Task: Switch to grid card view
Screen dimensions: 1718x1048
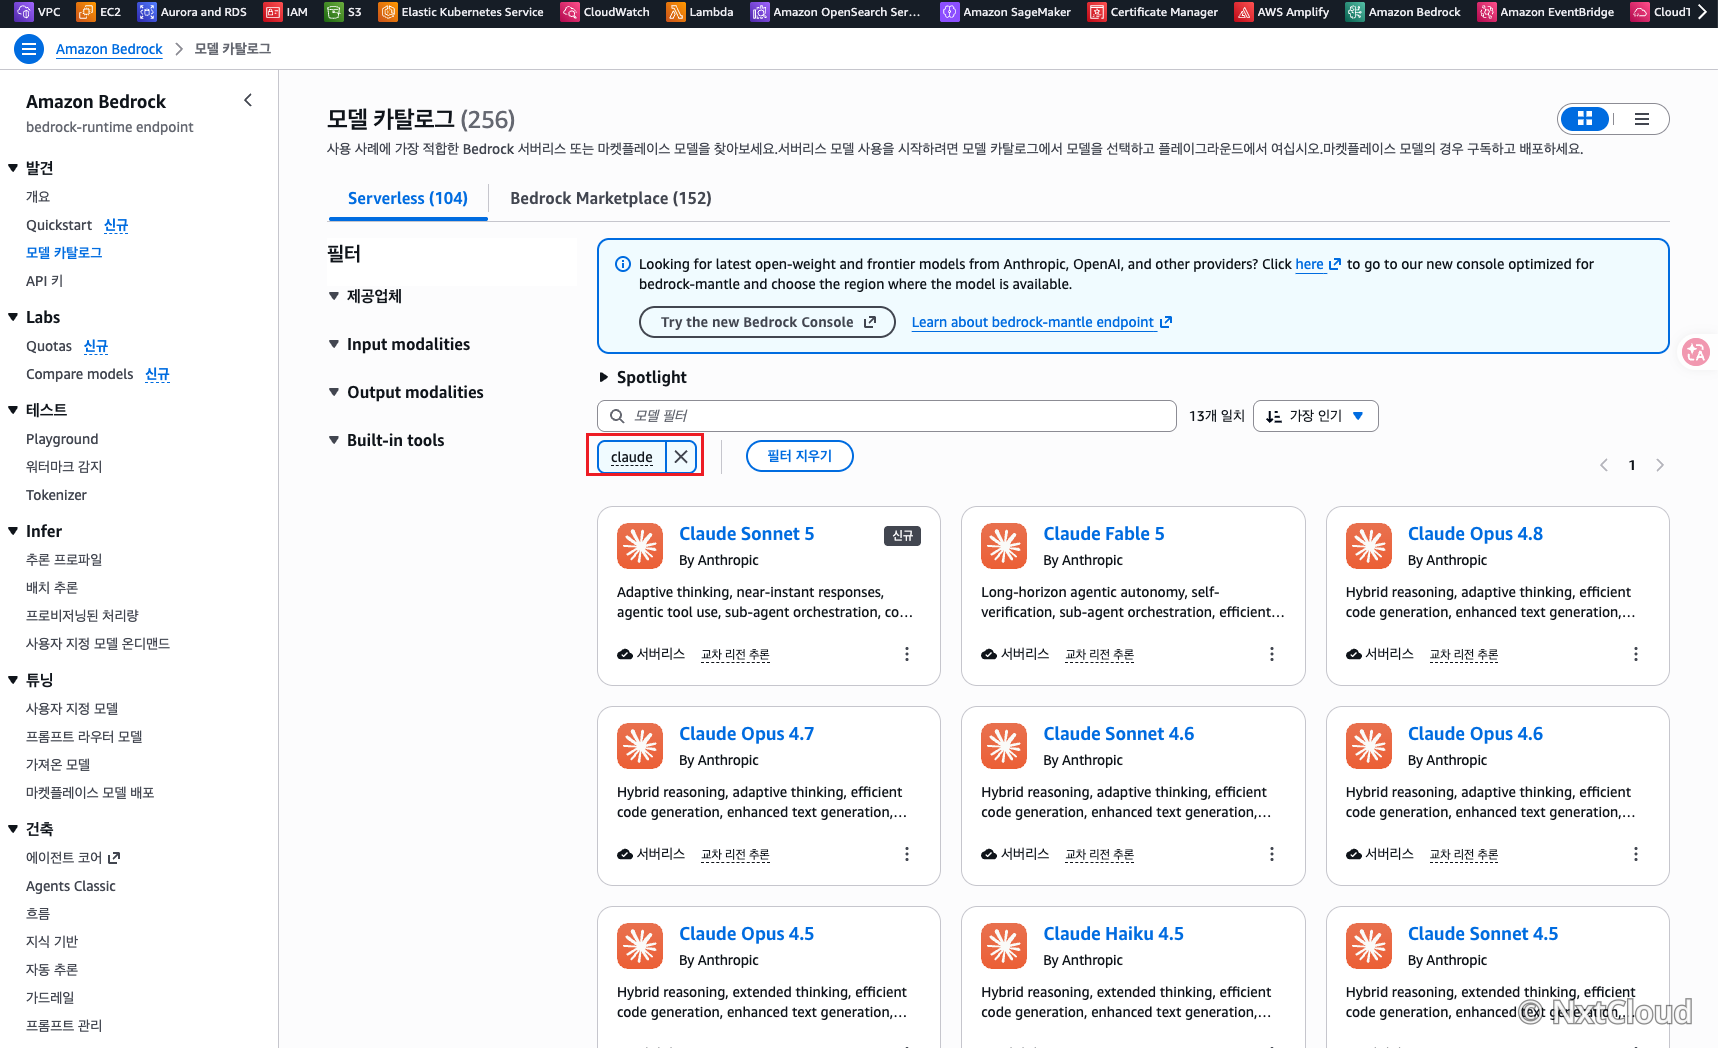Action: click(1585, 119)
